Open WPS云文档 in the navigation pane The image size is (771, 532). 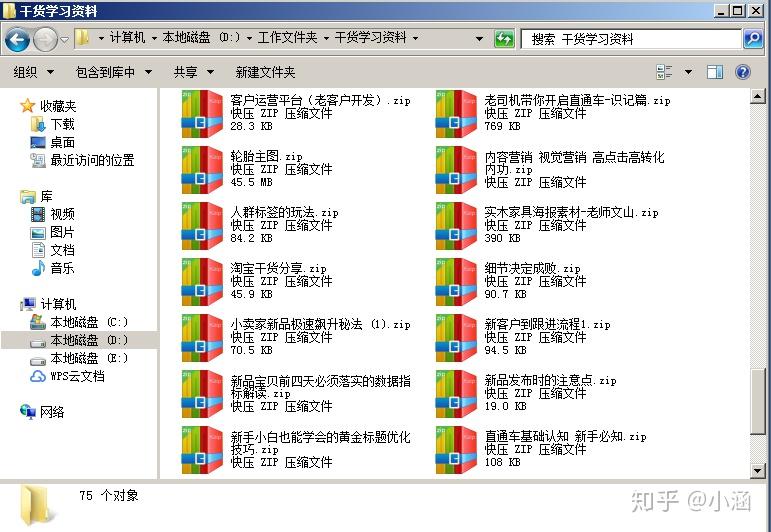pyautogui.click(x=77, y=376)
